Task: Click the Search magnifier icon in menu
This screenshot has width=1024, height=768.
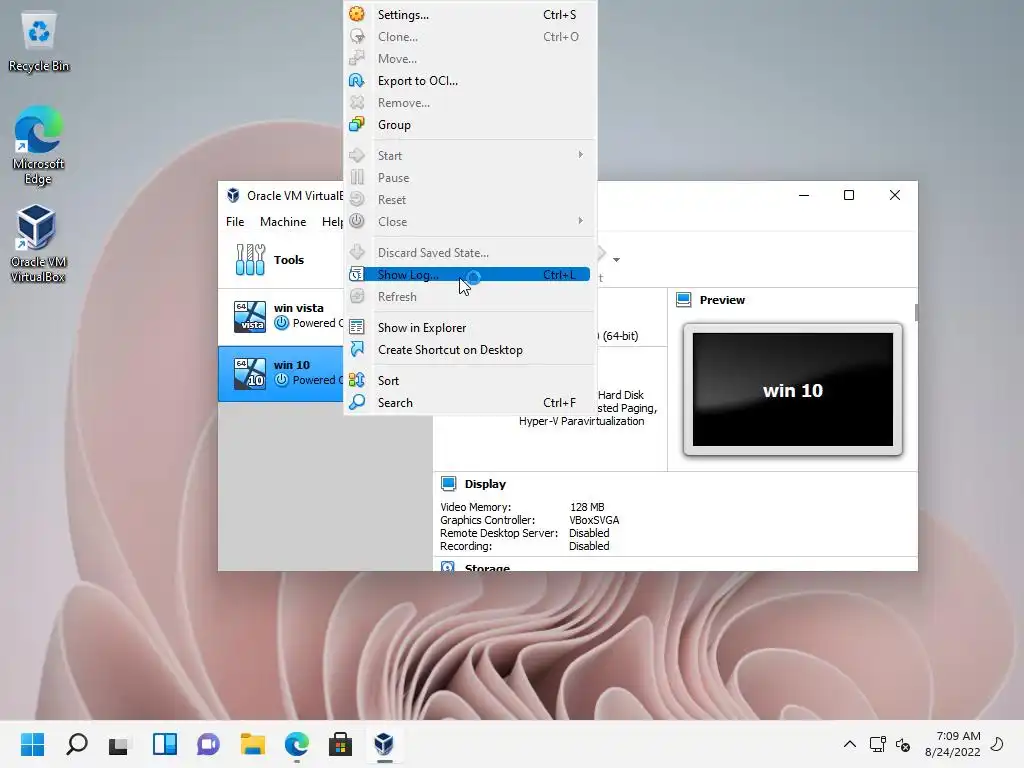Action: point(357,402)
